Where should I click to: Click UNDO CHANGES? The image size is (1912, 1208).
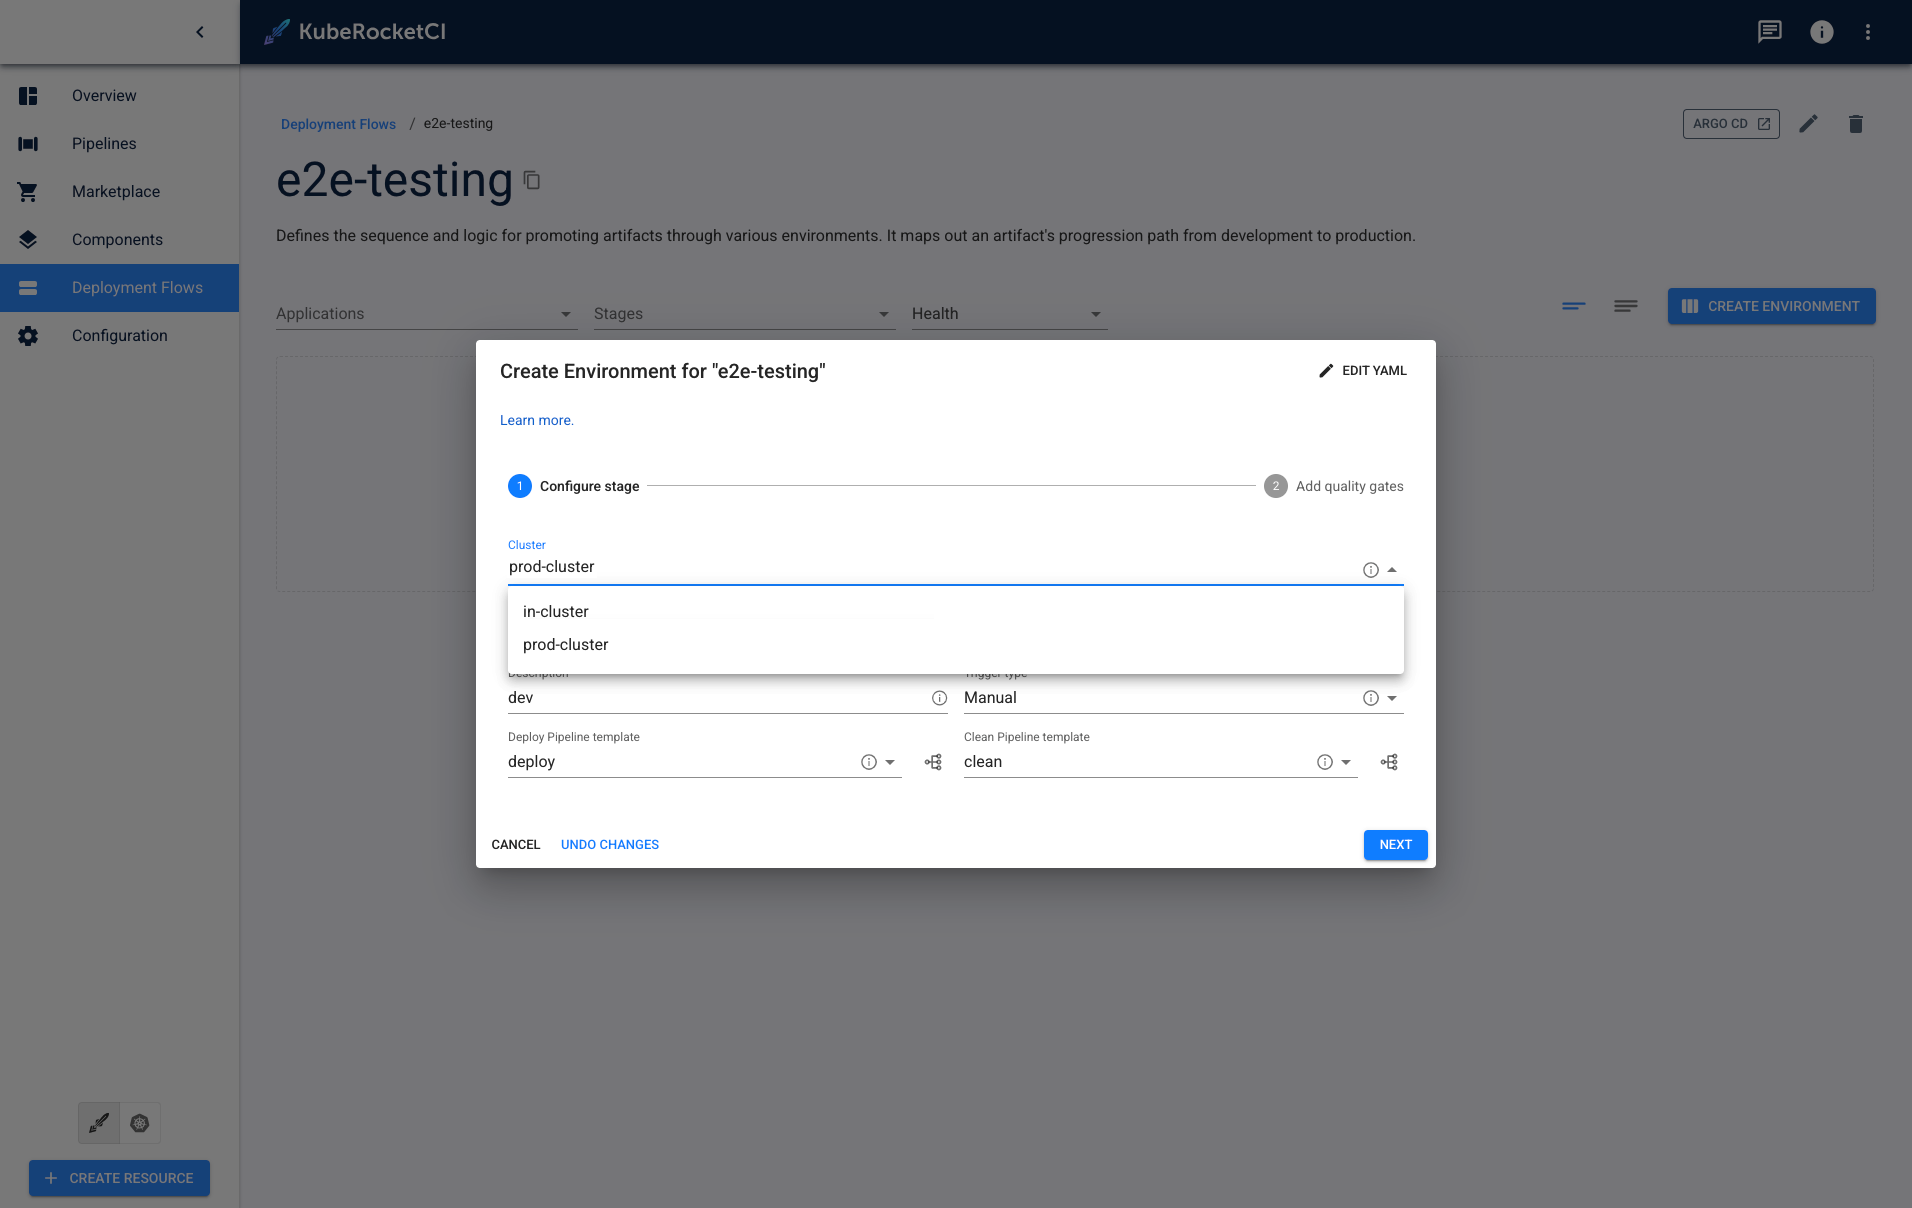610,845
